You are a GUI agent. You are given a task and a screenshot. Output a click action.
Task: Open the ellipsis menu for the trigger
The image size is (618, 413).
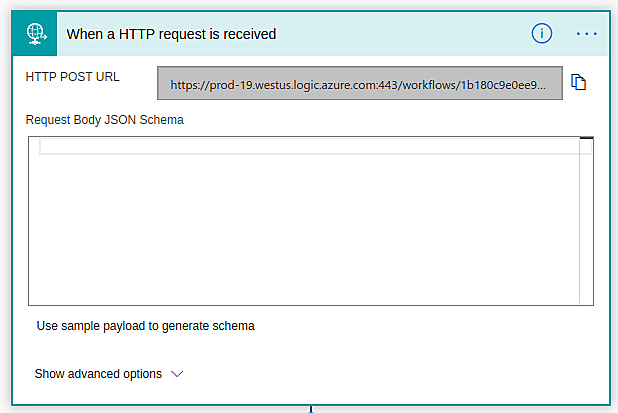587,33
